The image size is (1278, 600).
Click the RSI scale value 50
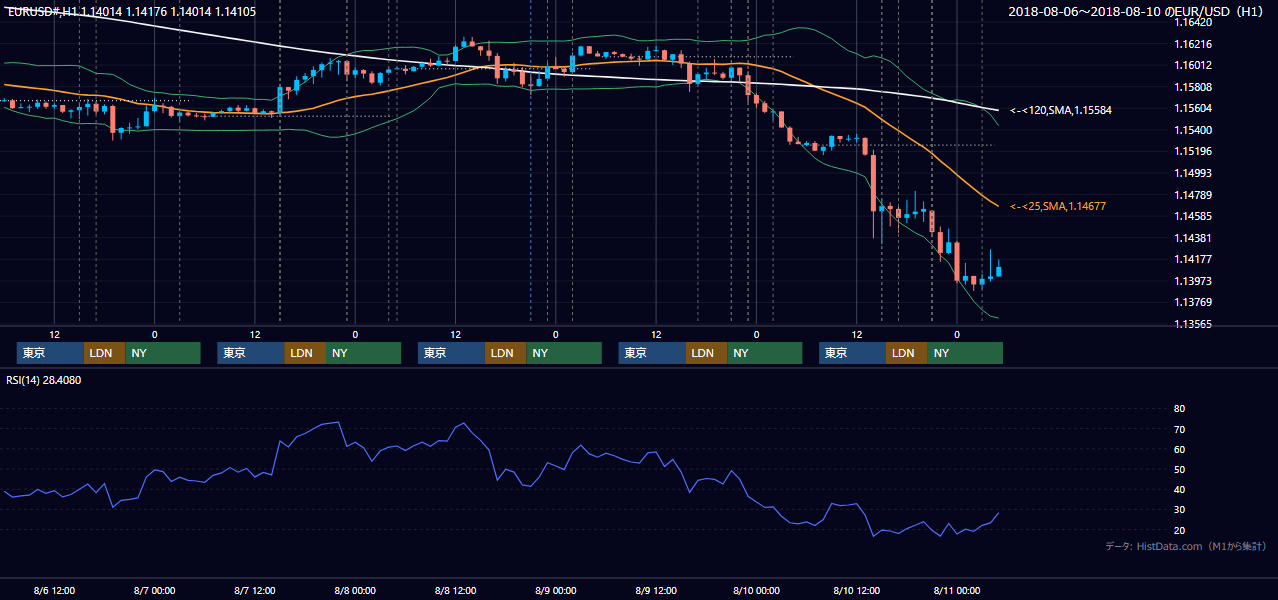point(1179,469)
